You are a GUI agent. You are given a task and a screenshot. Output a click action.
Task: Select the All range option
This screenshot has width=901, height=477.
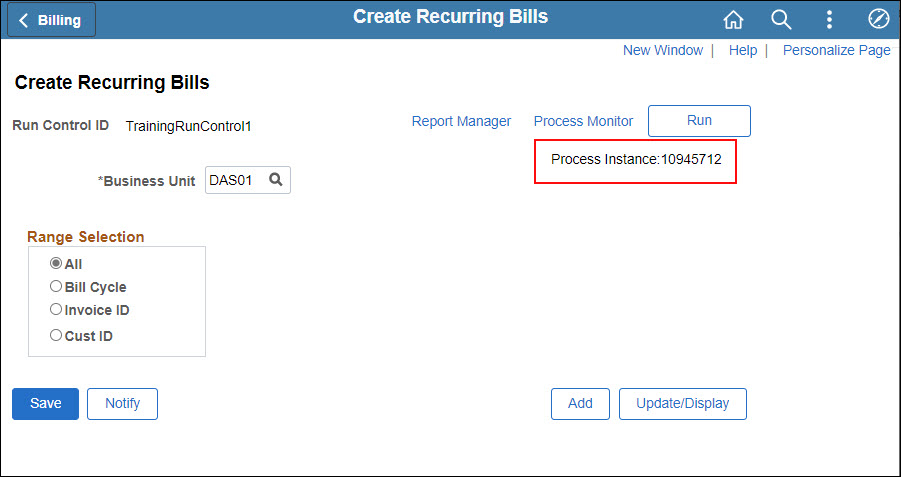(x=56, y=264)
